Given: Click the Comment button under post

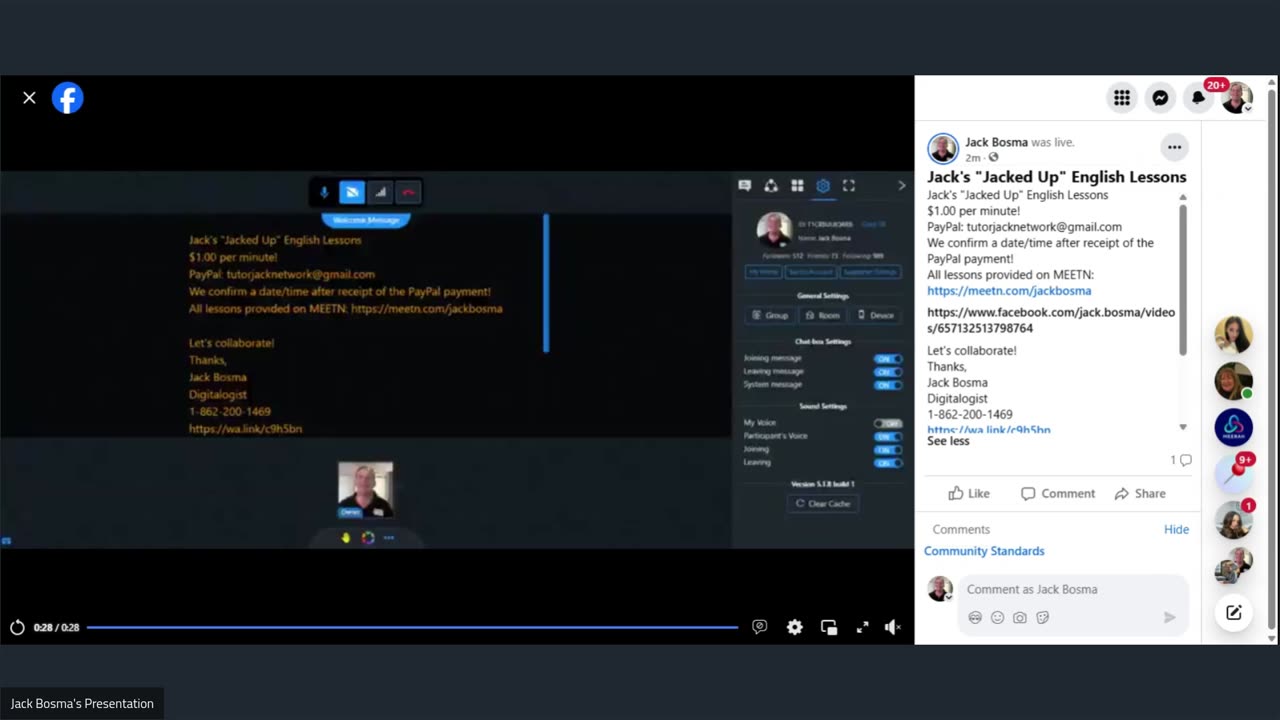Looking at the screenshot, I should point(1057,493).
